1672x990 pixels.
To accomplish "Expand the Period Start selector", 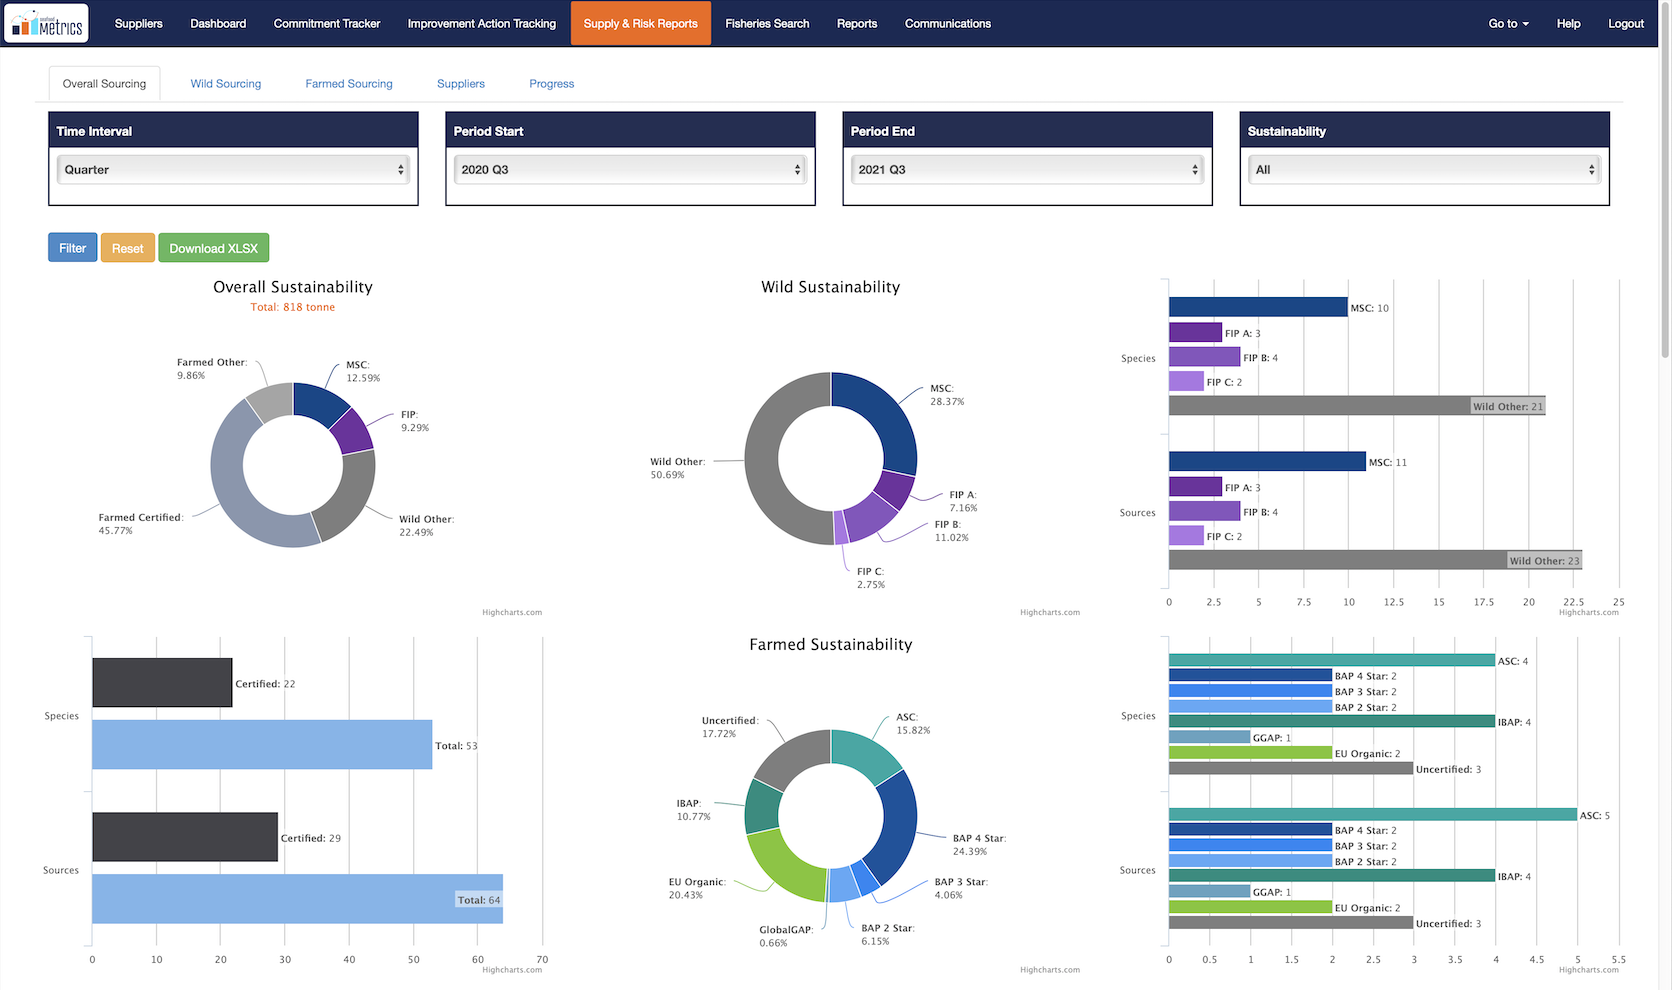I will (x=630, y=170).
